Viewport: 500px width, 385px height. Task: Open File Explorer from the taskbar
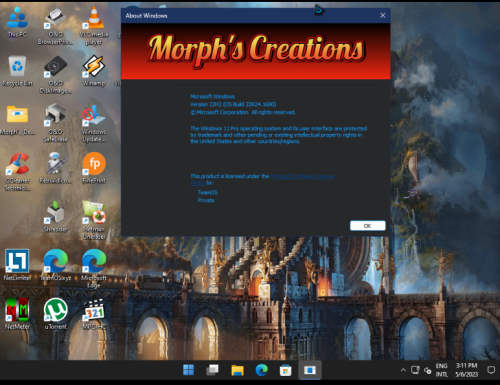237,370
